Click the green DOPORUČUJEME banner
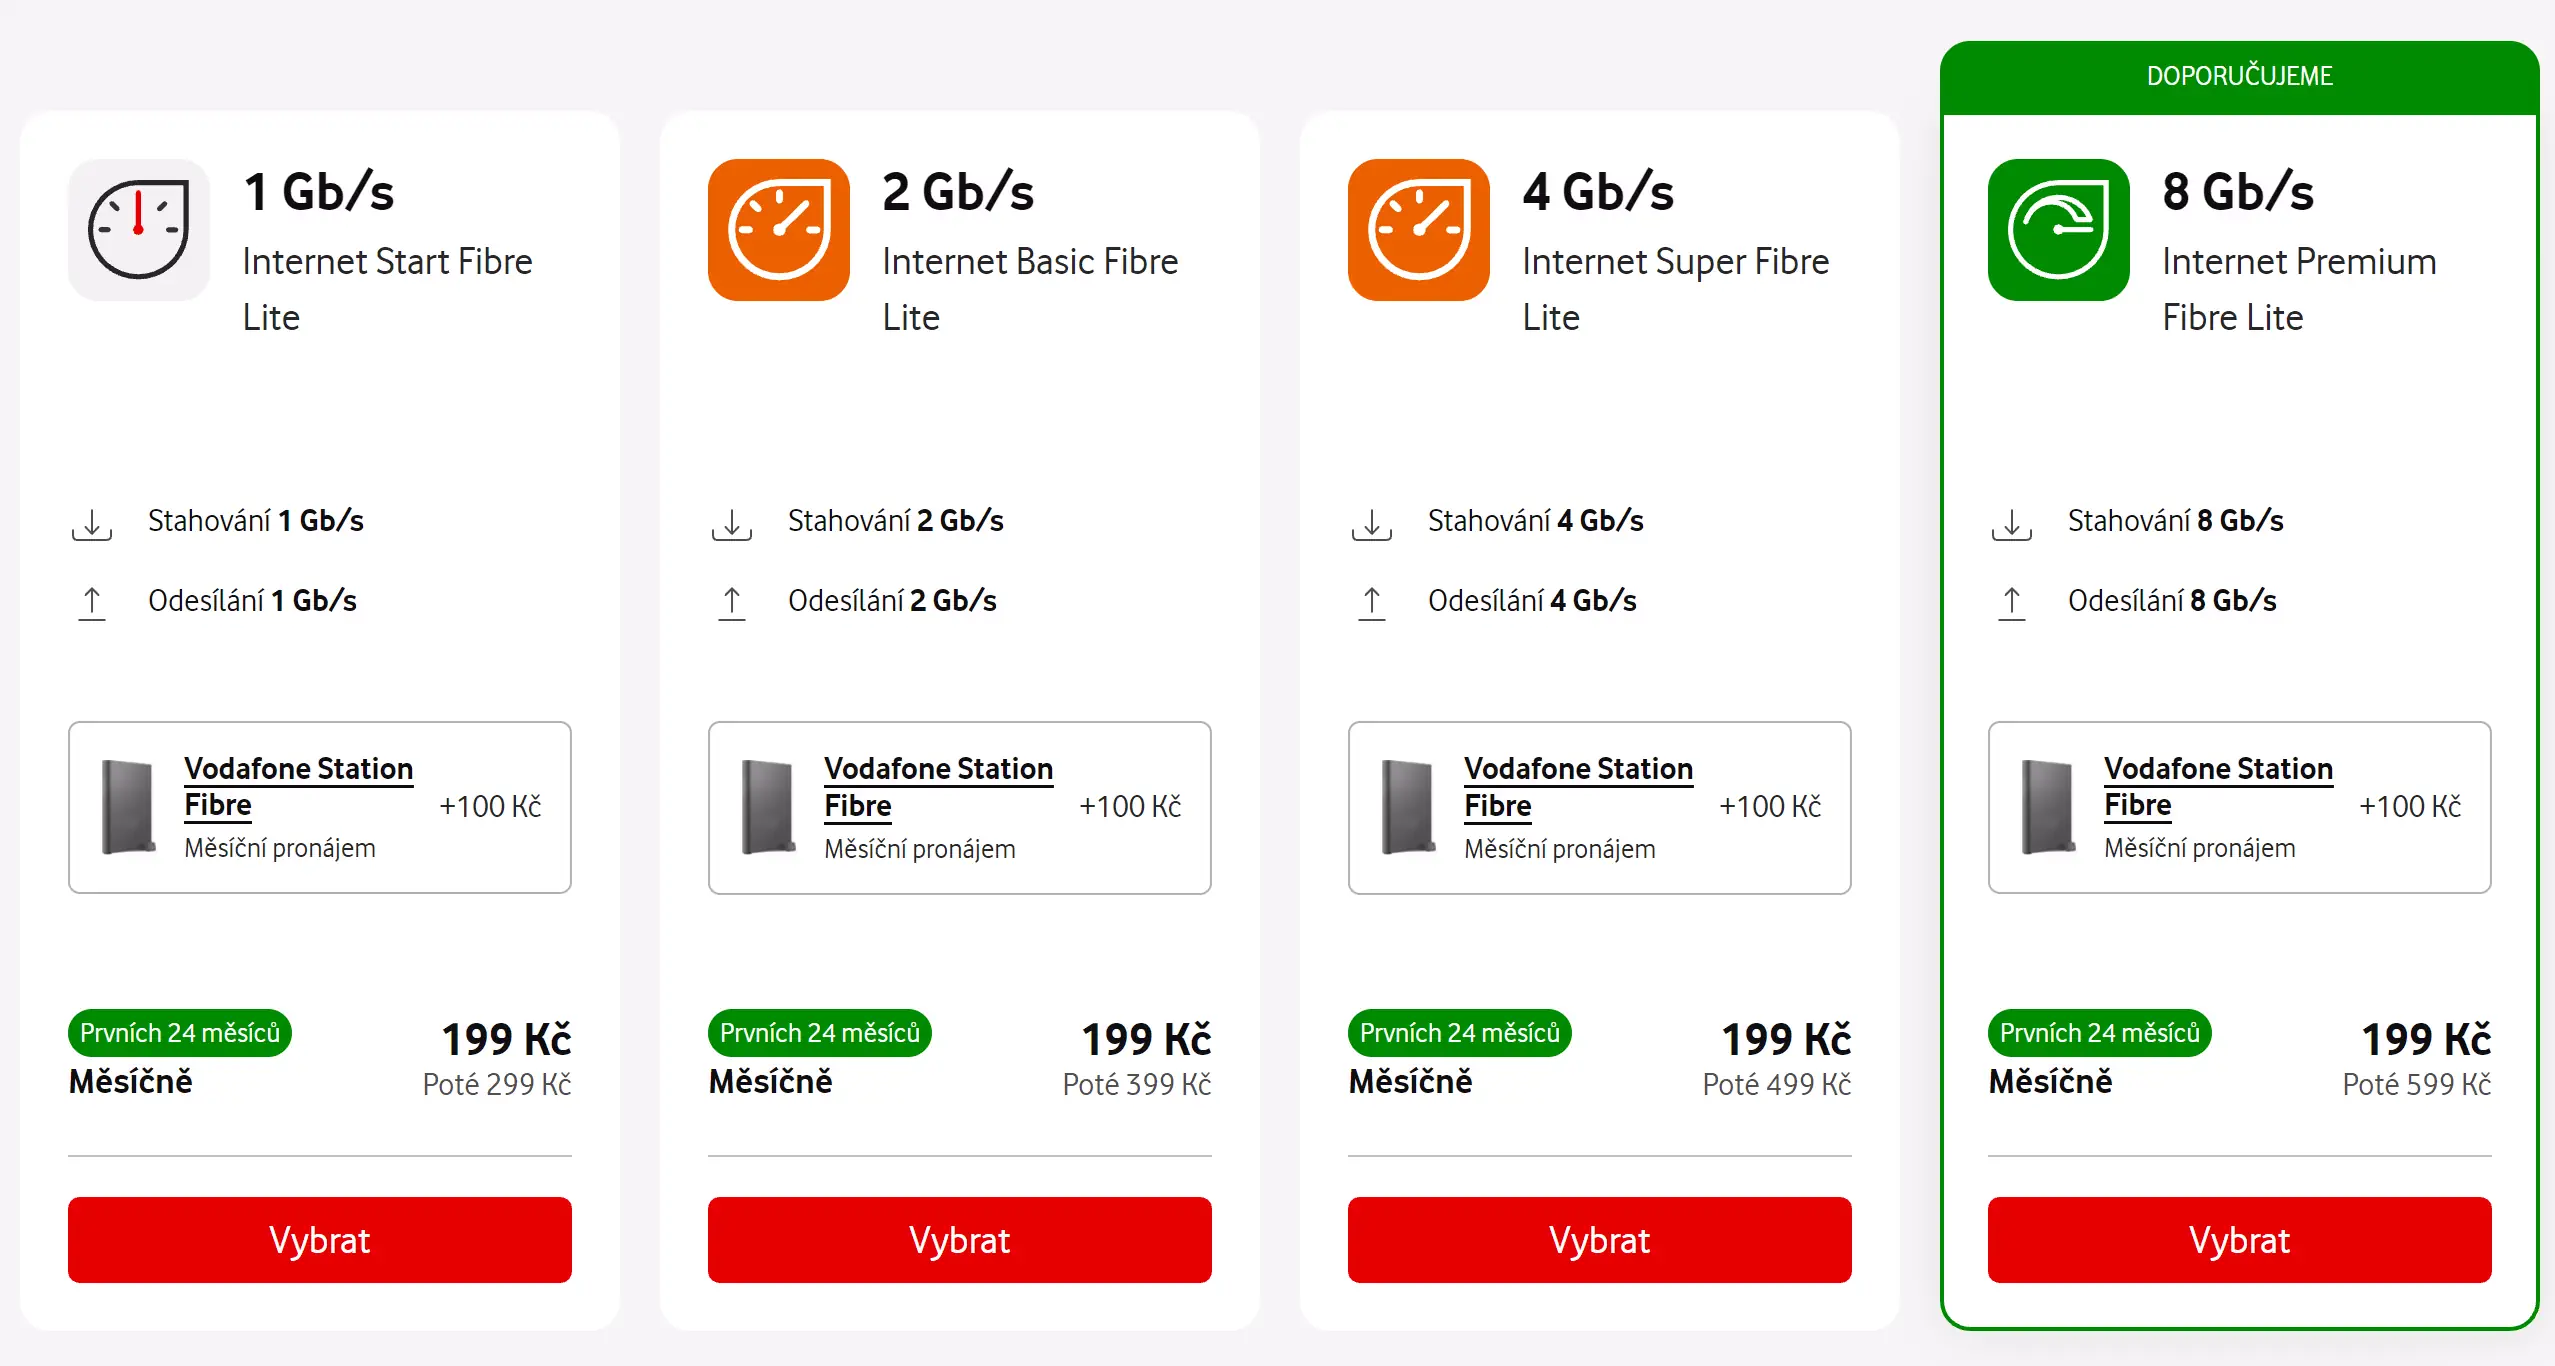Viewport: 2555px width, 1366px height. point(2240,77)
